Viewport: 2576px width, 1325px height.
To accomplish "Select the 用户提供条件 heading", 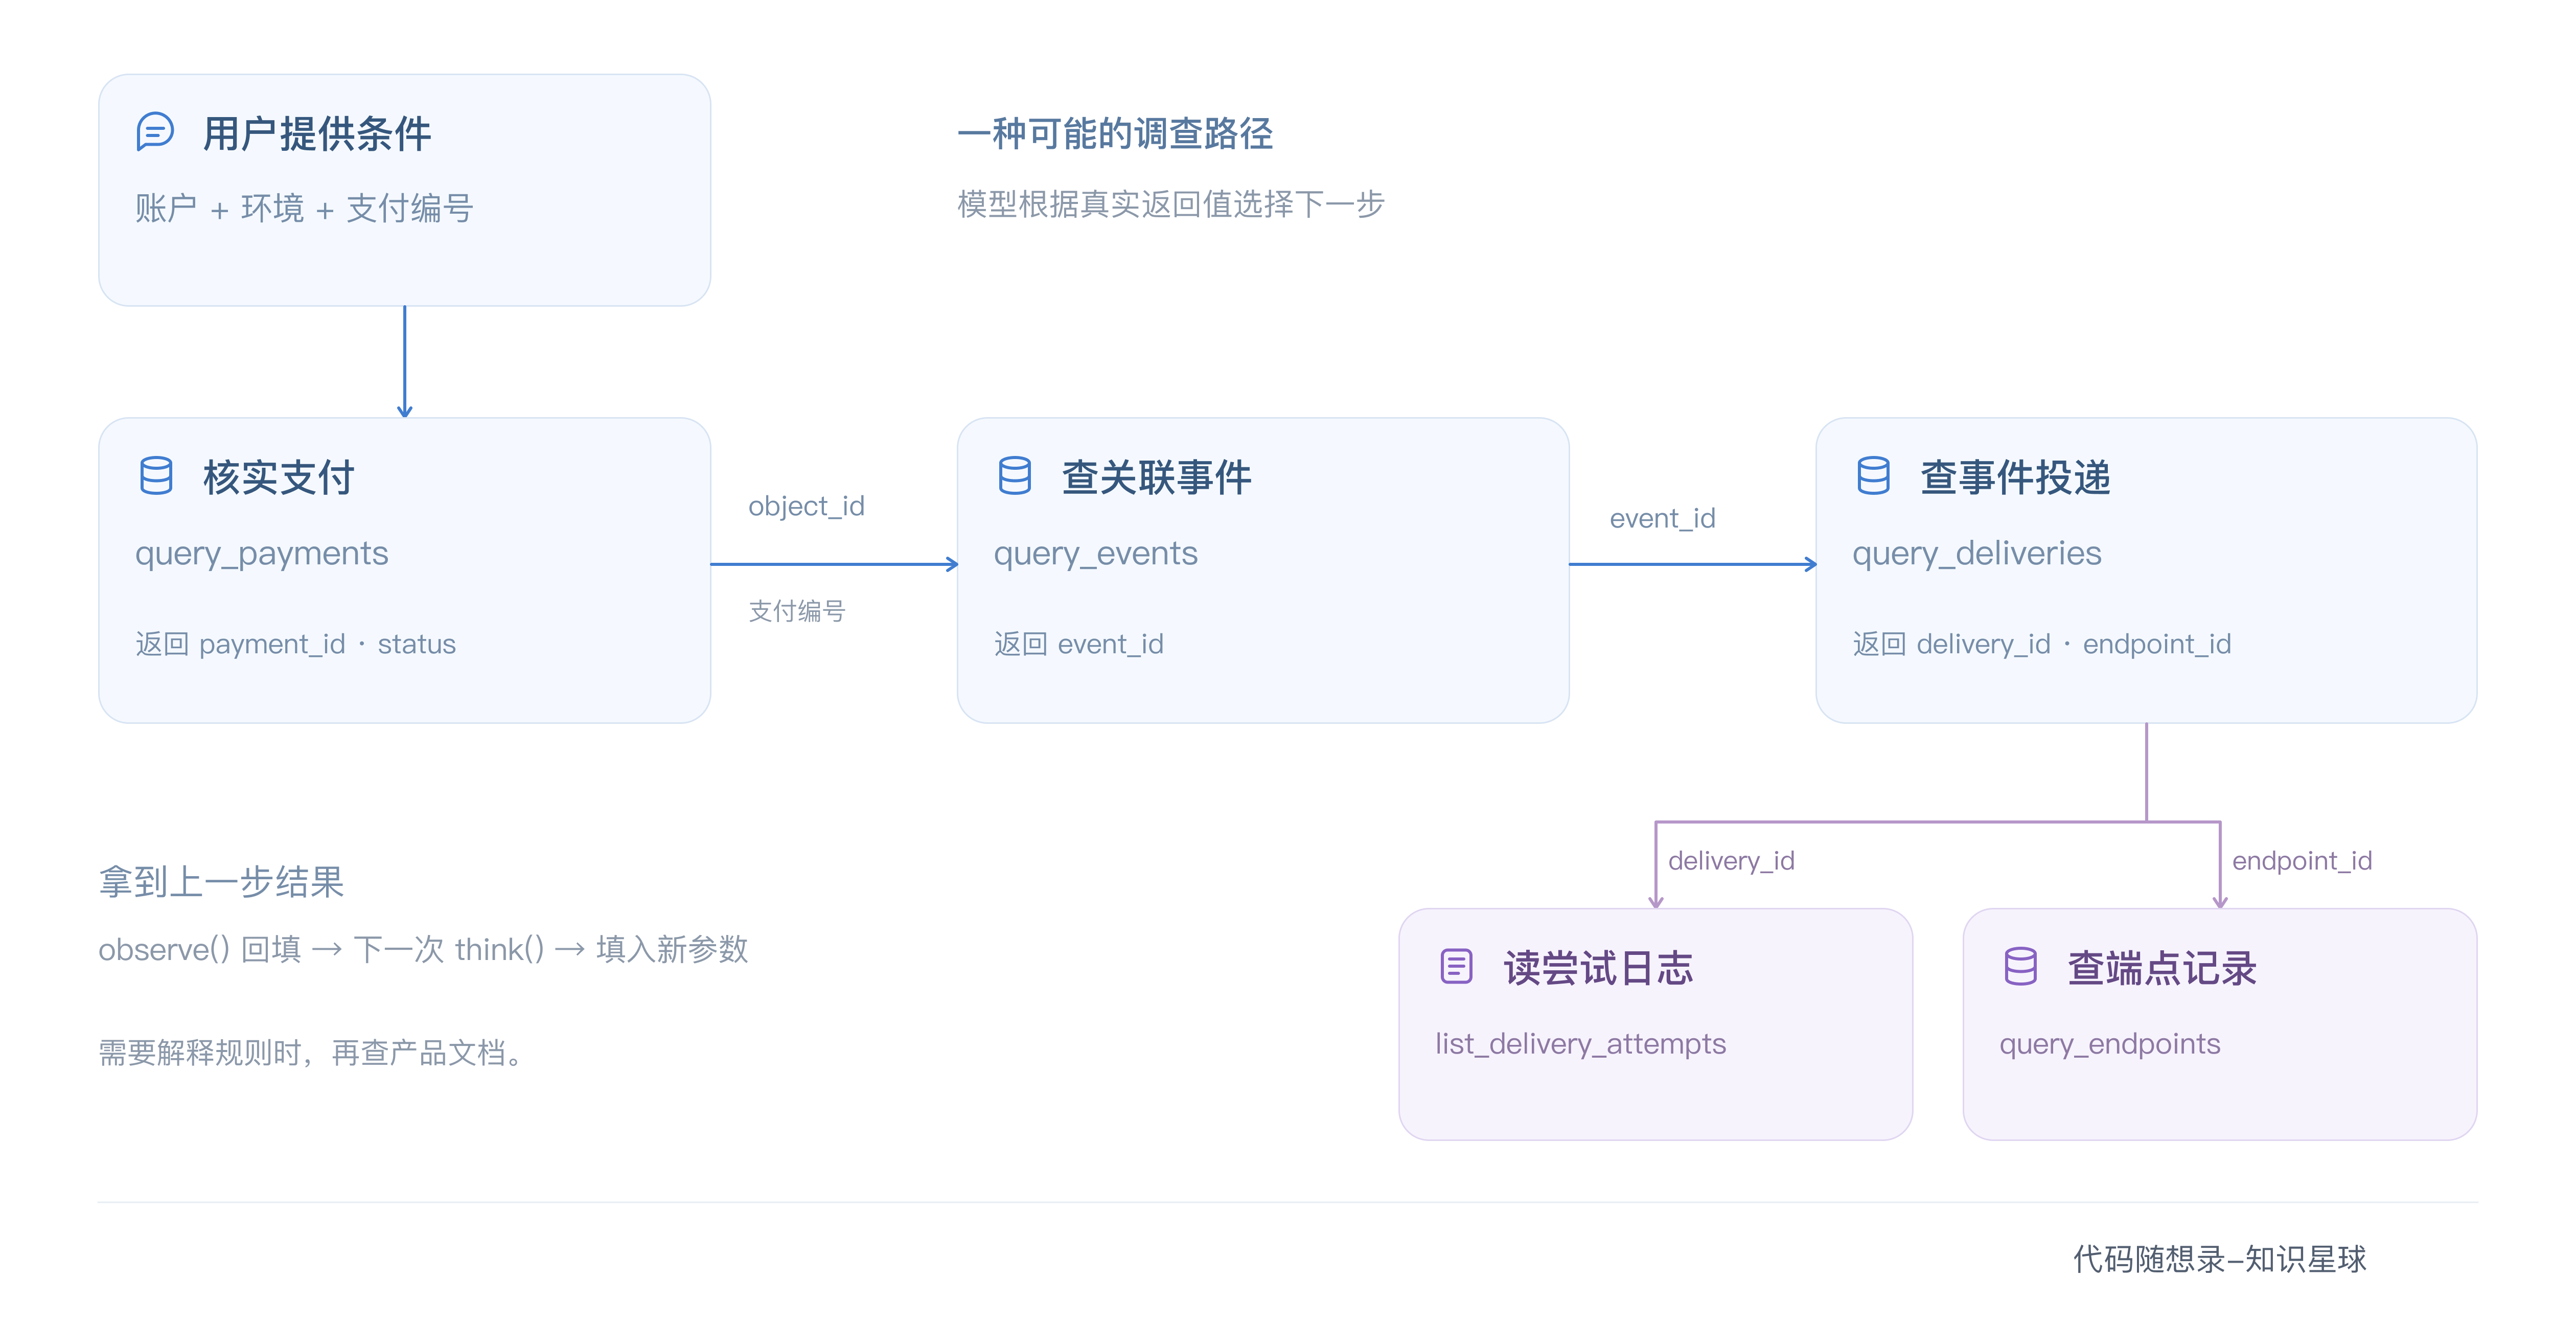I will pos(317,133).
